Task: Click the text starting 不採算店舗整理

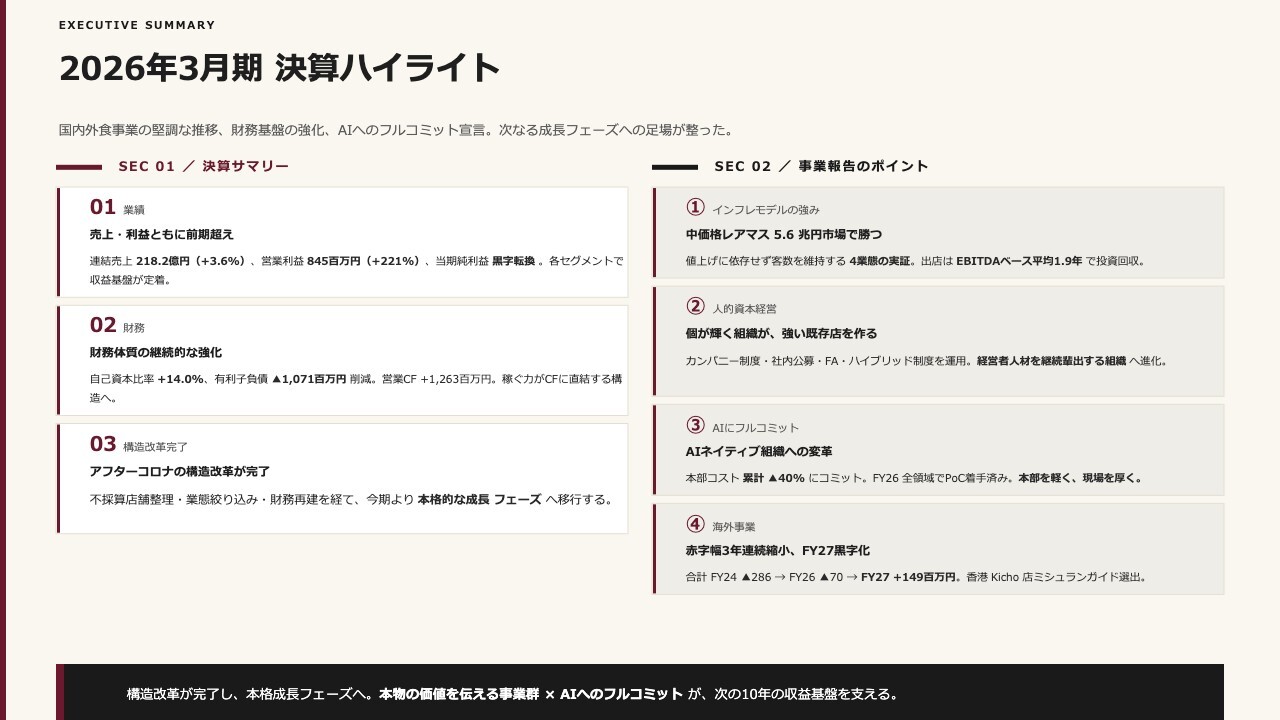Action: [352, 499]
